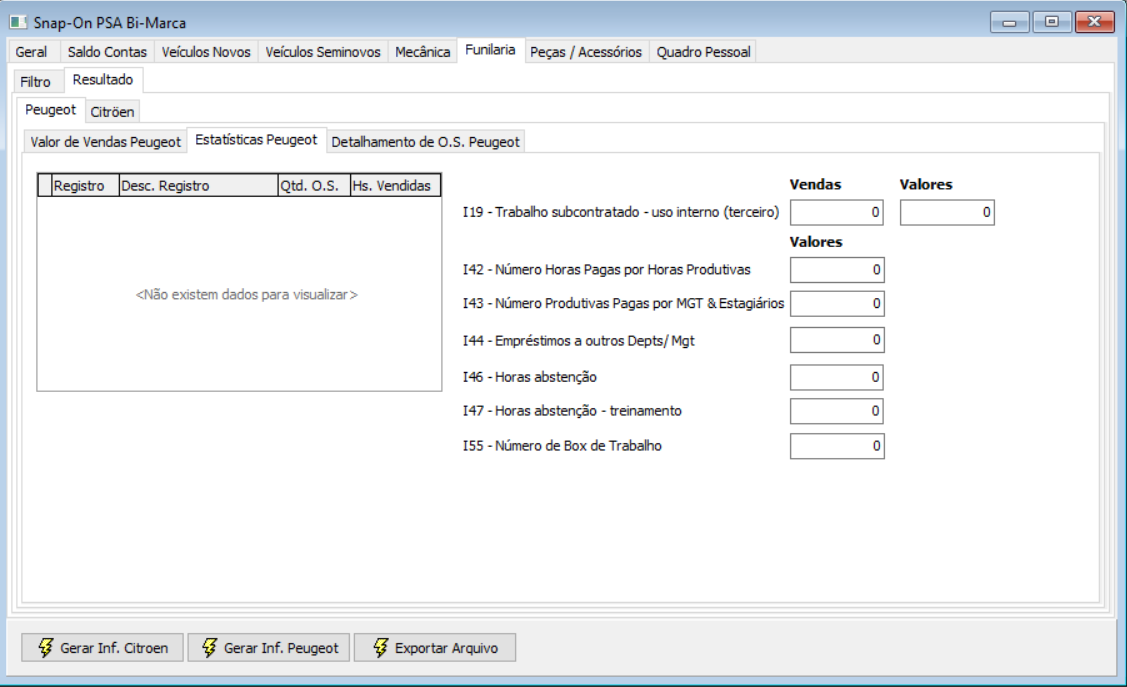The height and width of the screenshot is (687, 1127).
Task: Click the 'I19 - Trabalho subcontratado' label
Action: coord(621,212)
